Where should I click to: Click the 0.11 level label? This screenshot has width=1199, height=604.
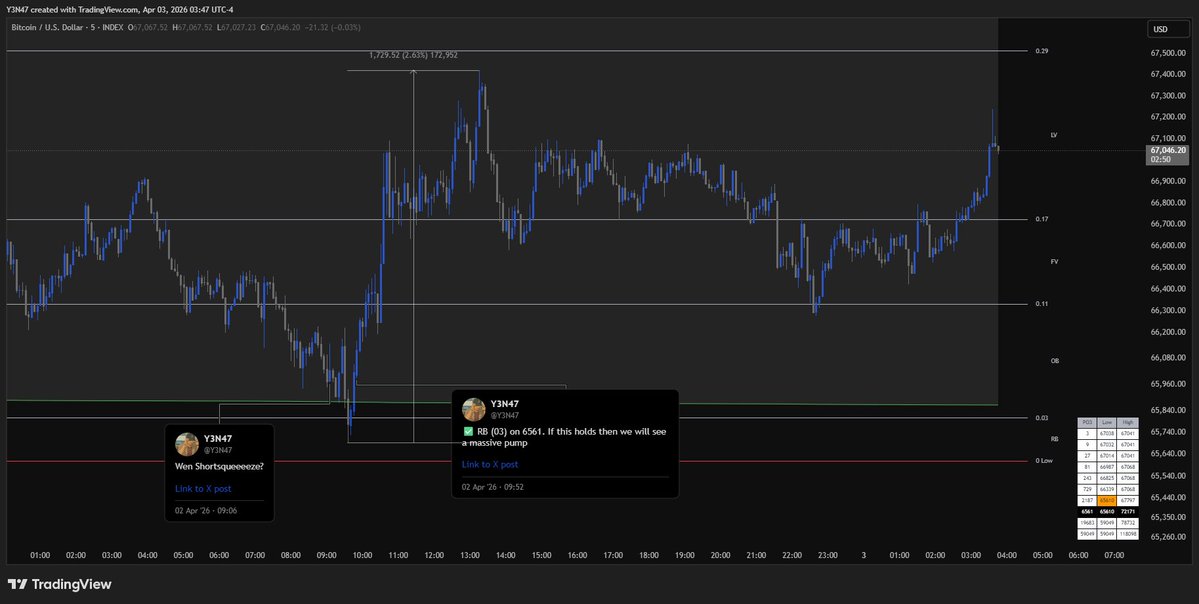(1042, 303)
